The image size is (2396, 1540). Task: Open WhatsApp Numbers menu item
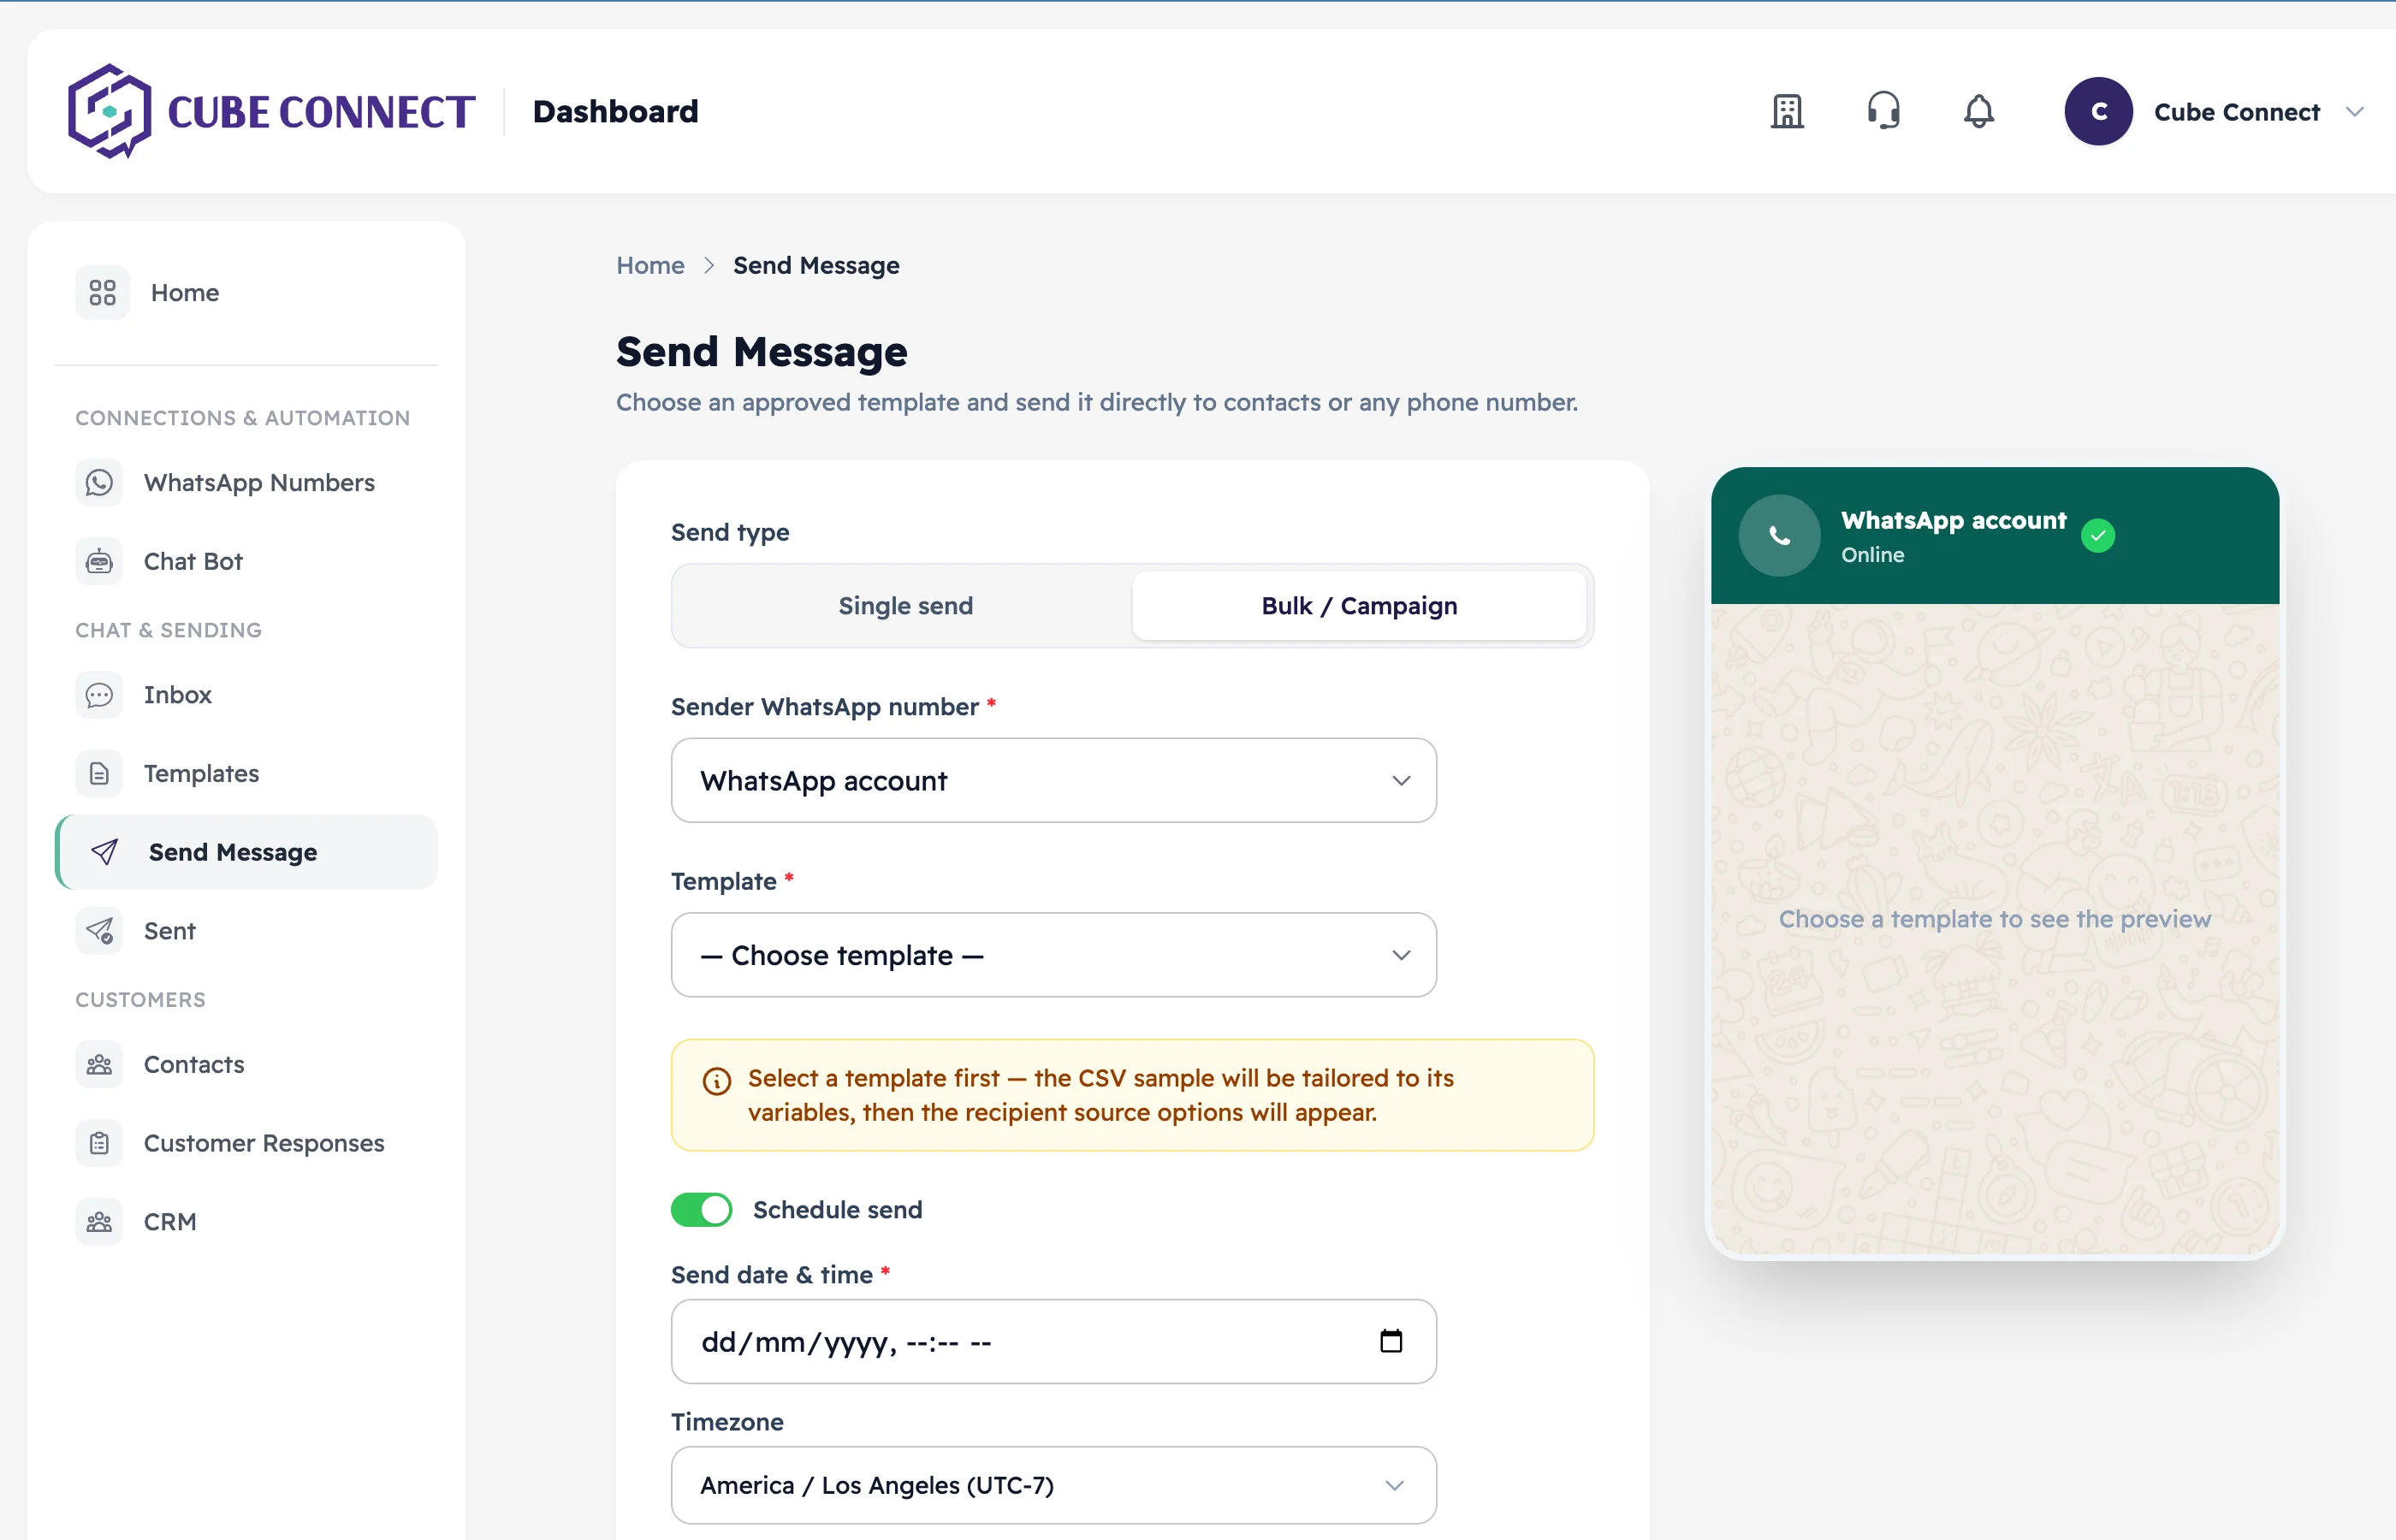click(246, 483)
